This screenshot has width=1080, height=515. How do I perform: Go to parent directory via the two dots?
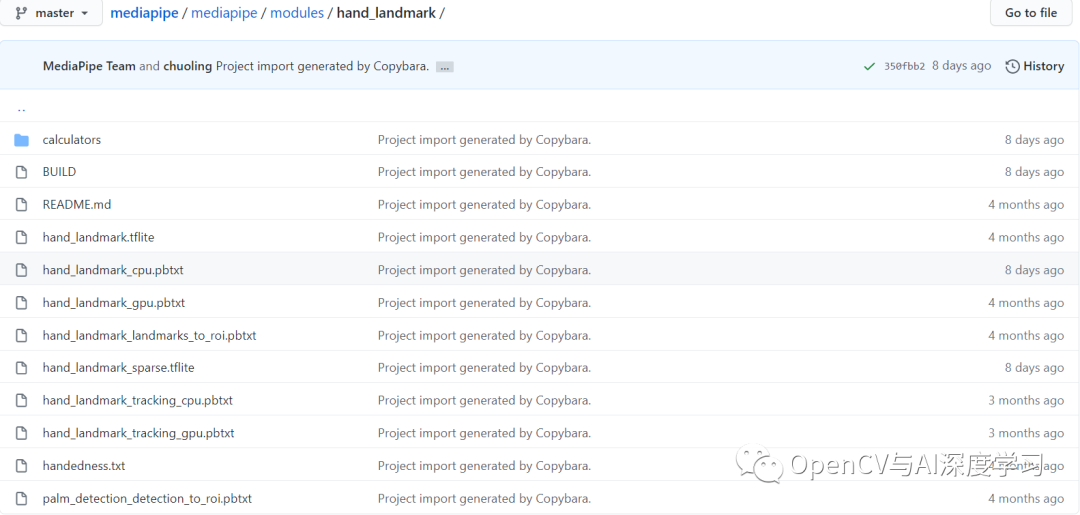pos(21,108)
